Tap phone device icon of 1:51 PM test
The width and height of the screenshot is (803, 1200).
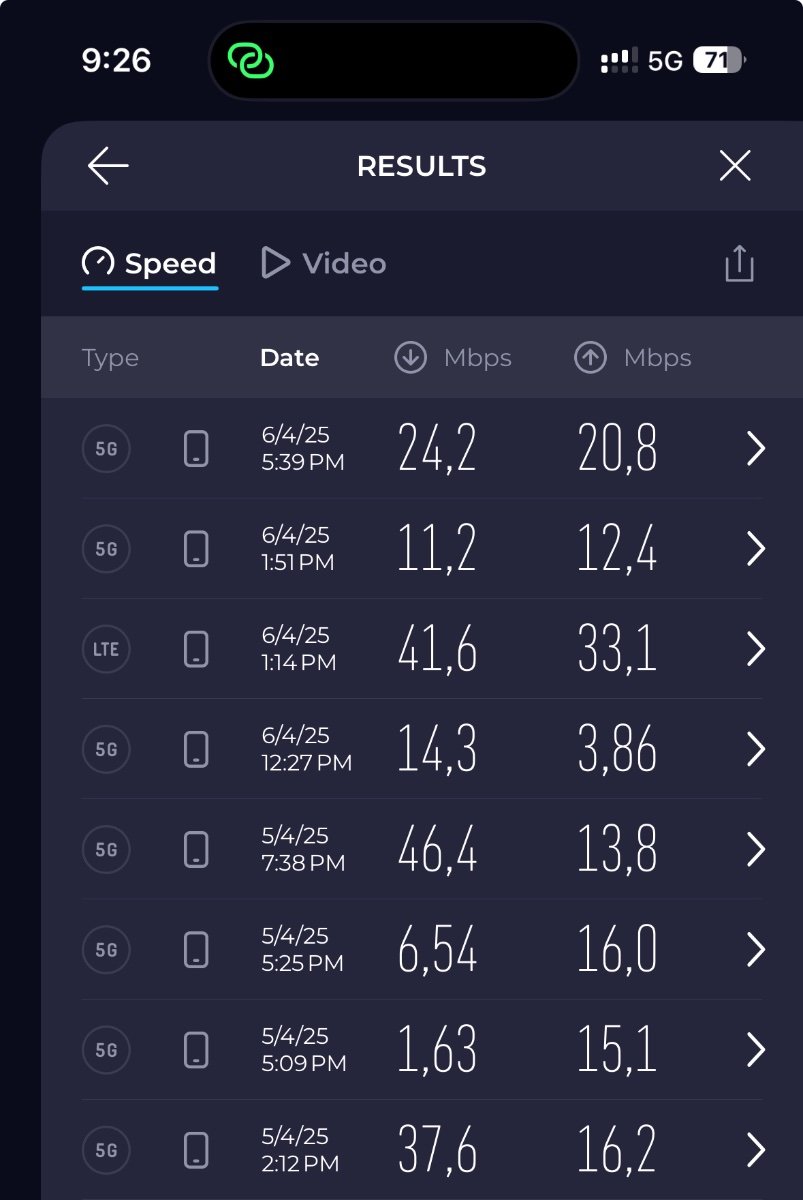(197, 549)
